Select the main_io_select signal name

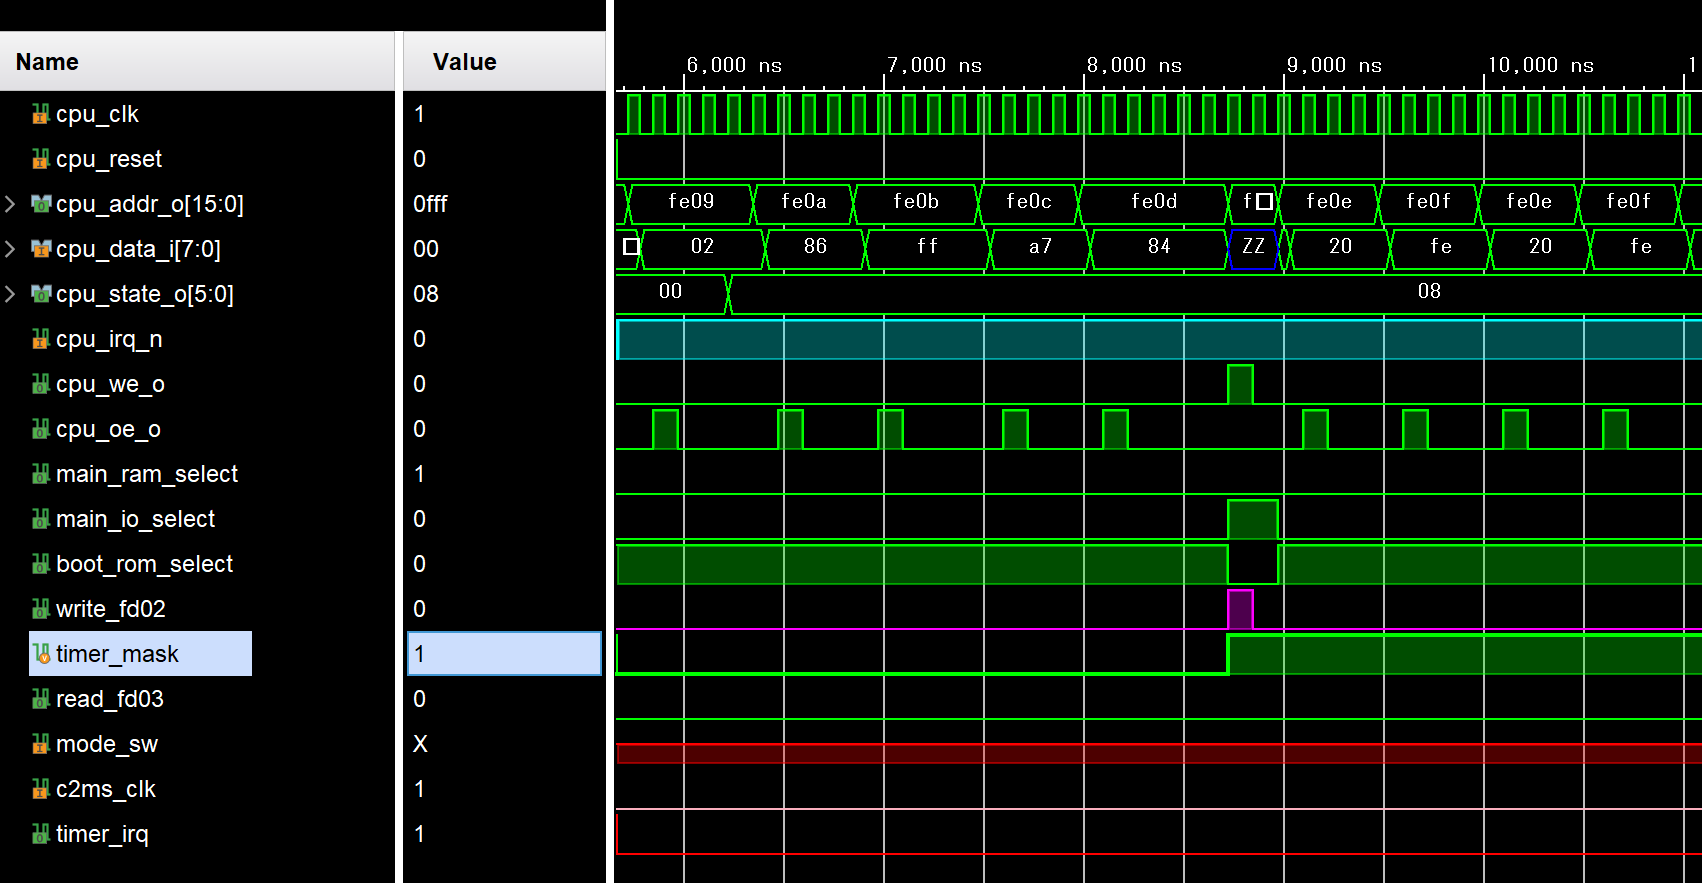click(x=135, y=519)
